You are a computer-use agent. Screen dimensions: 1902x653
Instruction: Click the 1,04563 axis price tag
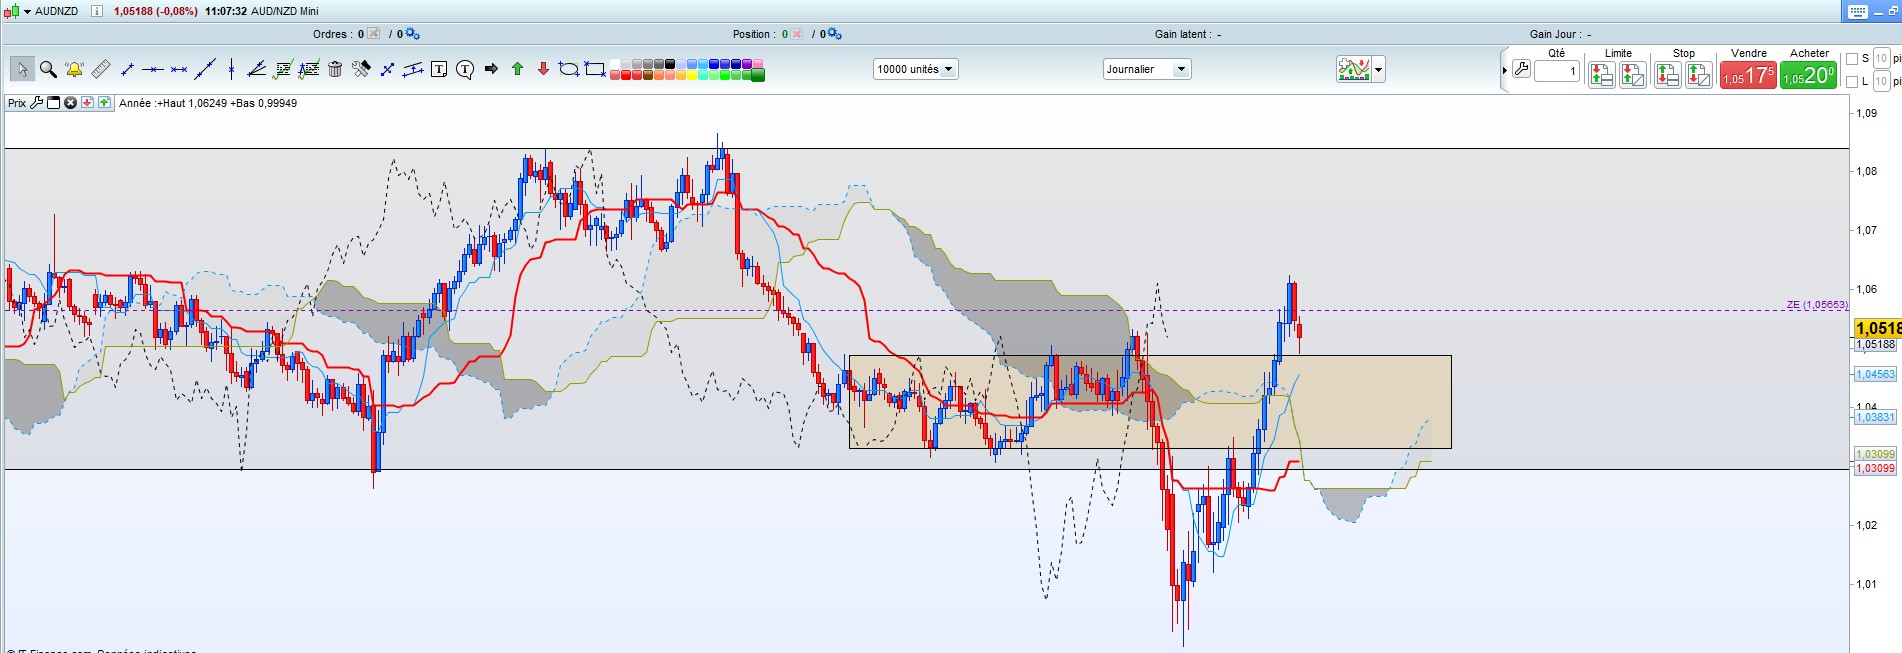tap(1875, 375)
